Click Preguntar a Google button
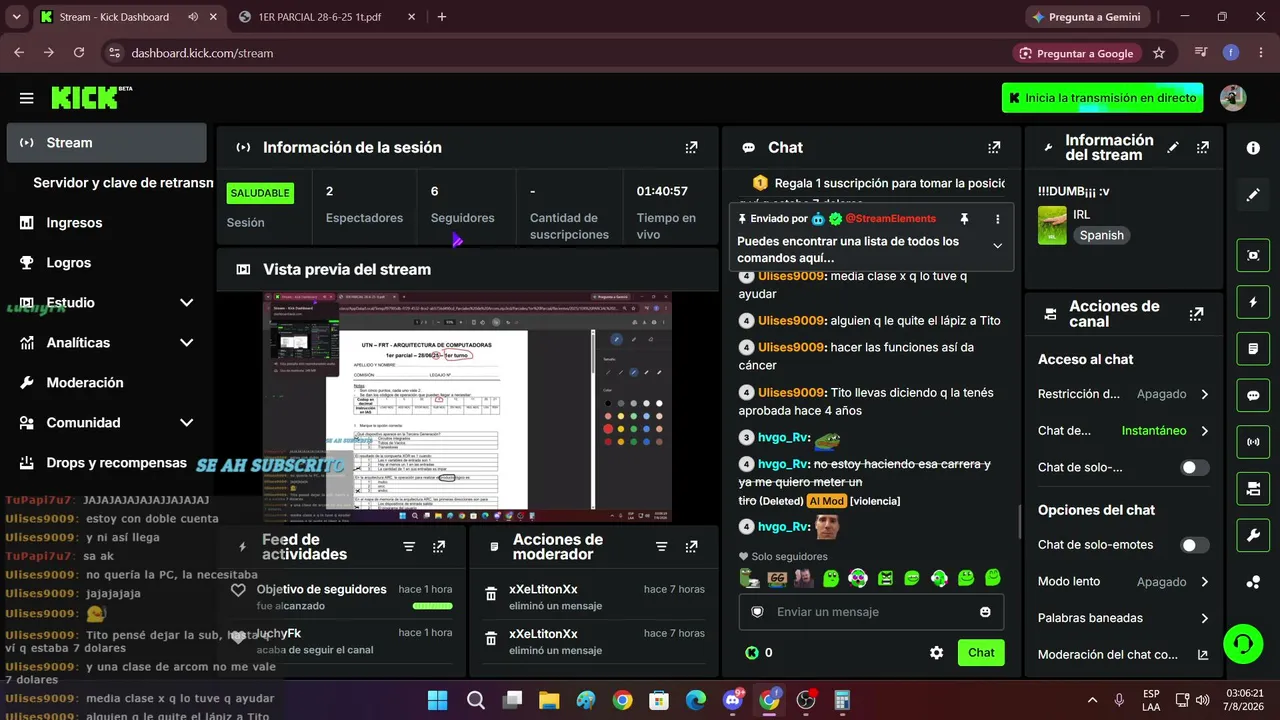Image resolution: width=1280 pixels, height=720 pixels. 1076,53
